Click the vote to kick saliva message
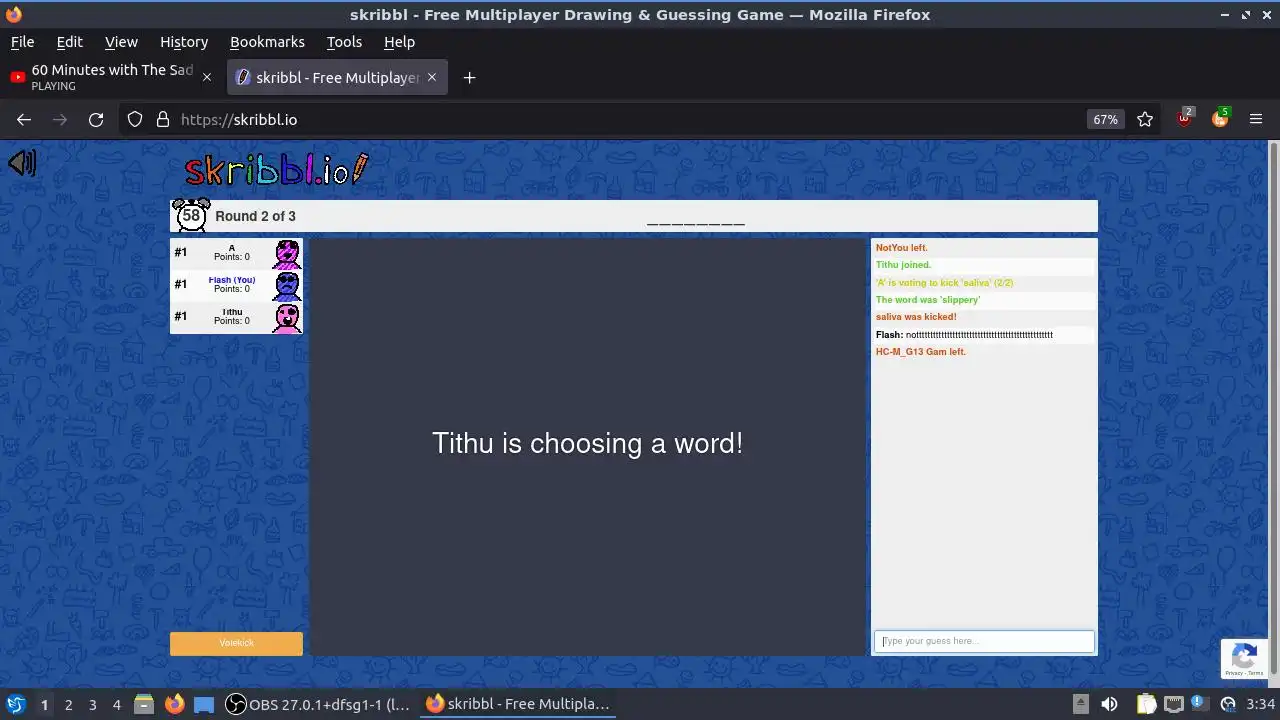The width and height of the screenshot is (1280, 720). click(x=944, y=283)
